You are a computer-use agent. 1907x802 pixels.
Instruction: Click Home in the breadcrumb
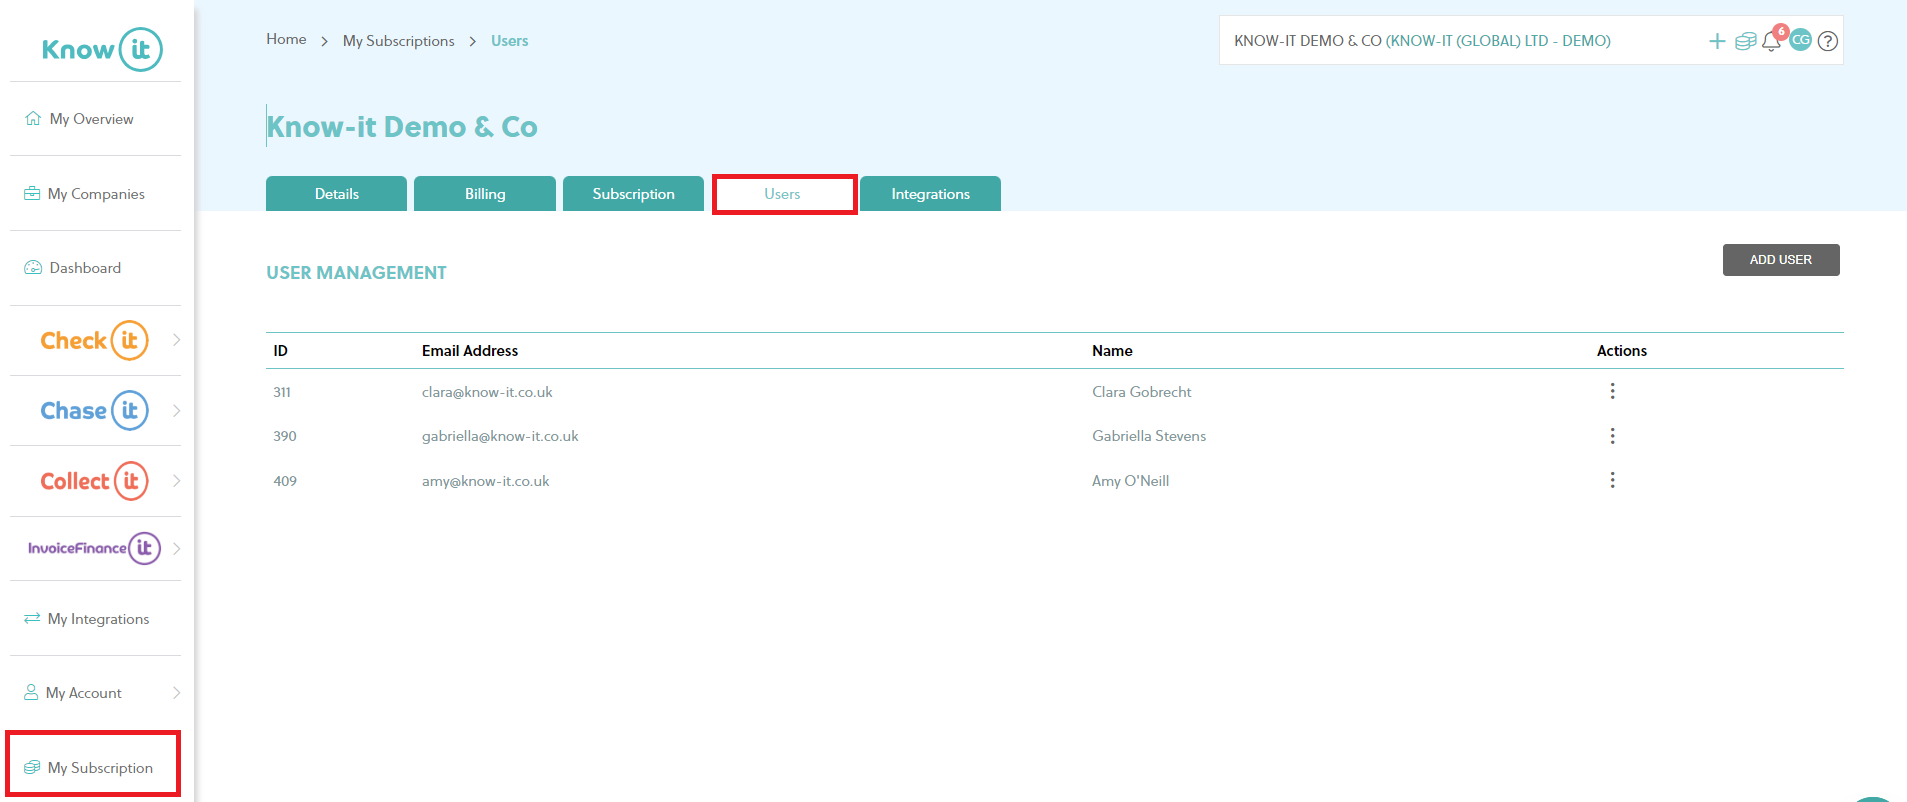(x=286, y=39)
